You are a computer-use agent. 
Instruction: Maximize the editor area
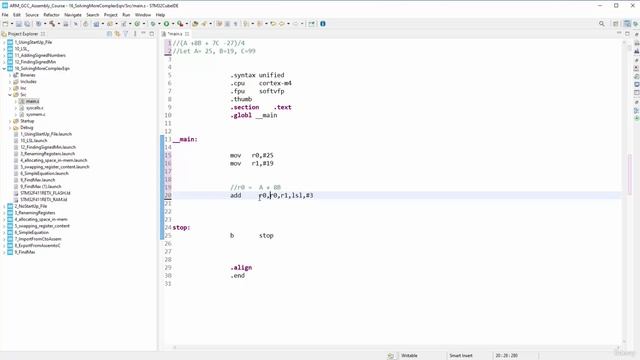click(627, 33)
